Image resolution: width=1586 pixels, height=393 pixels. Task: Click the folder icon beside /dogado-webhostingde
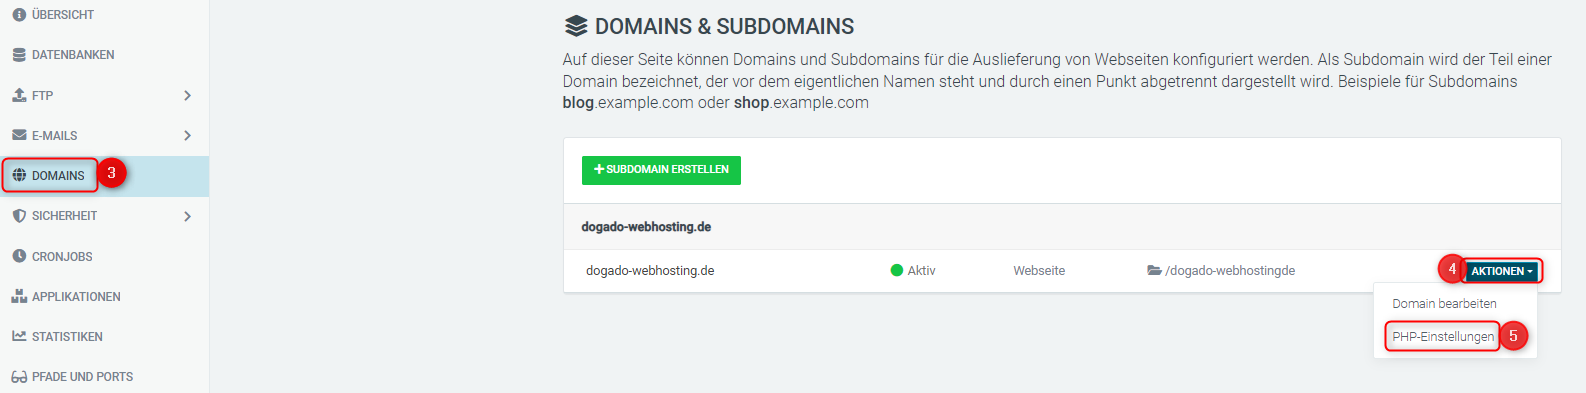tap(1154, 270)
